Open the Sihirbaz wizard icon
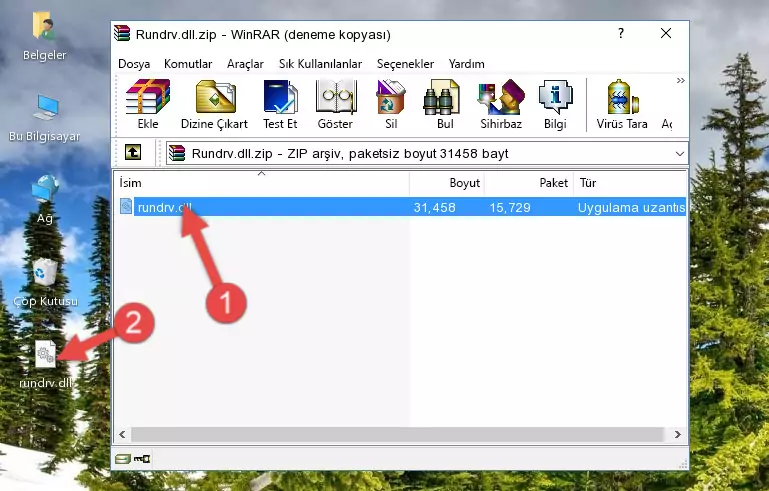The image size is (769, 491). click(x=501, y=104)
